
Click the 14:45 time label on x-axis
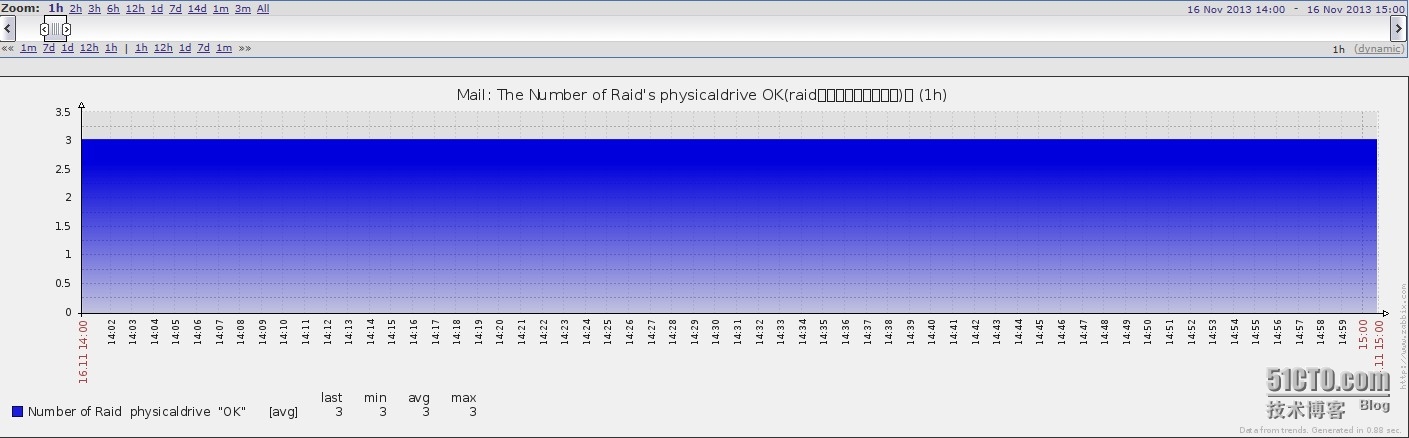click(1040, 332)
